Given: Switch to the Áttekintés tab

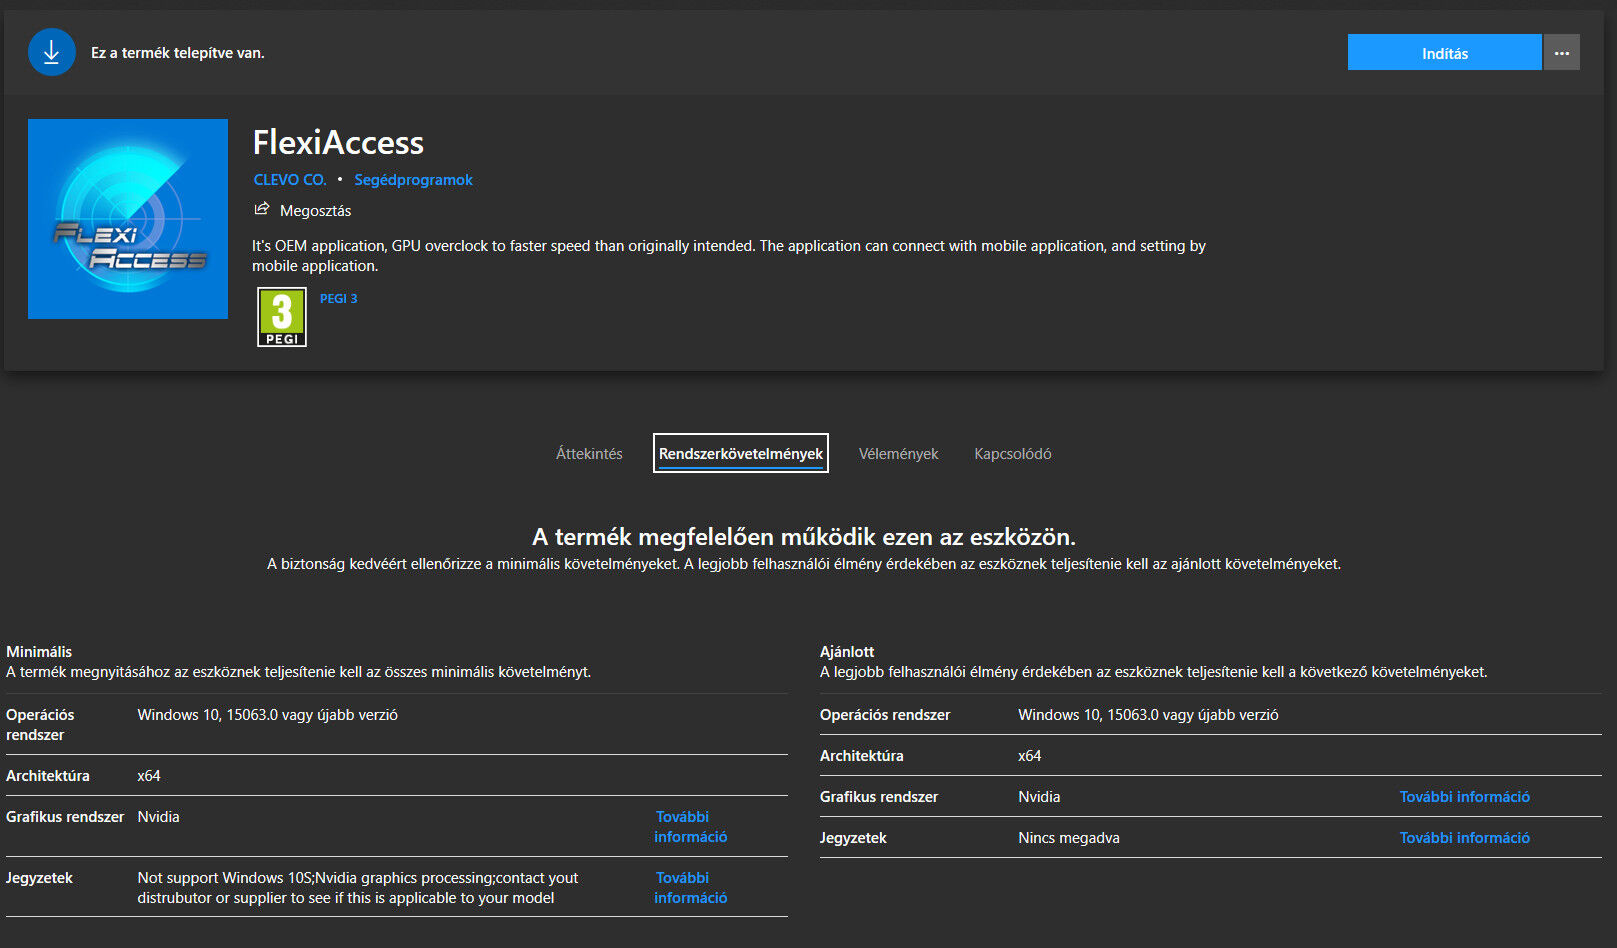Looking at the screenshot, I should click(x=589, y=454).
